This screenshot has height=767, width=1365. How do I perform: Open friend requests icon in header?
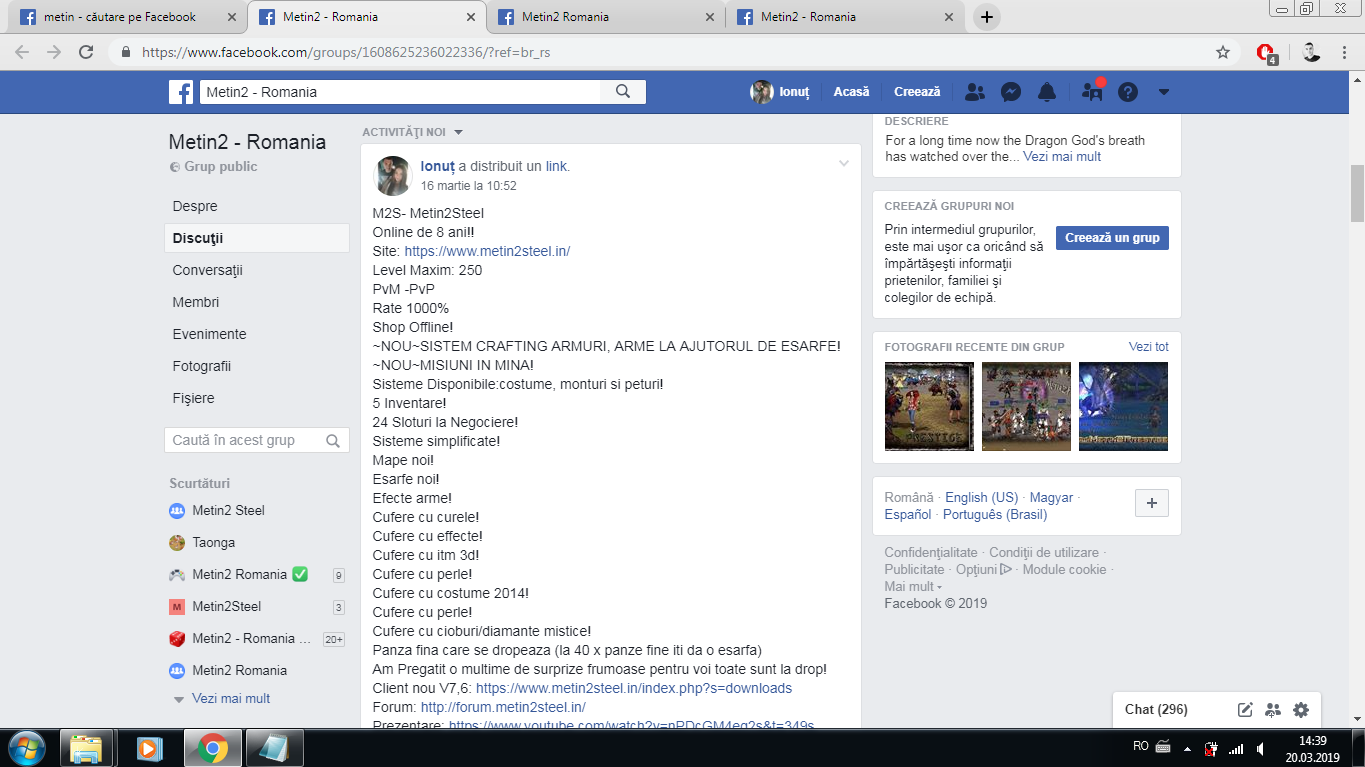click(x=975, y=92)
